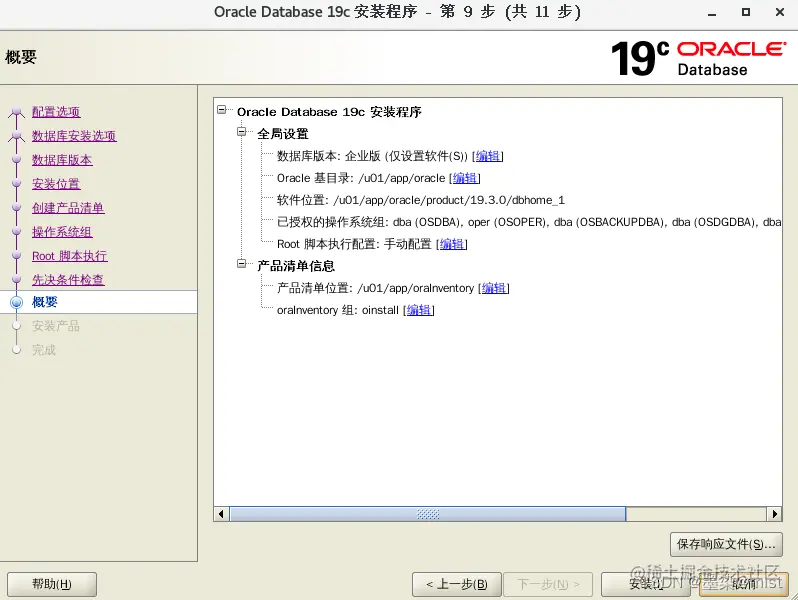Open help with 帮助(H) button
The width and height of the screenshot is (798, 600).
click(52, 584)
